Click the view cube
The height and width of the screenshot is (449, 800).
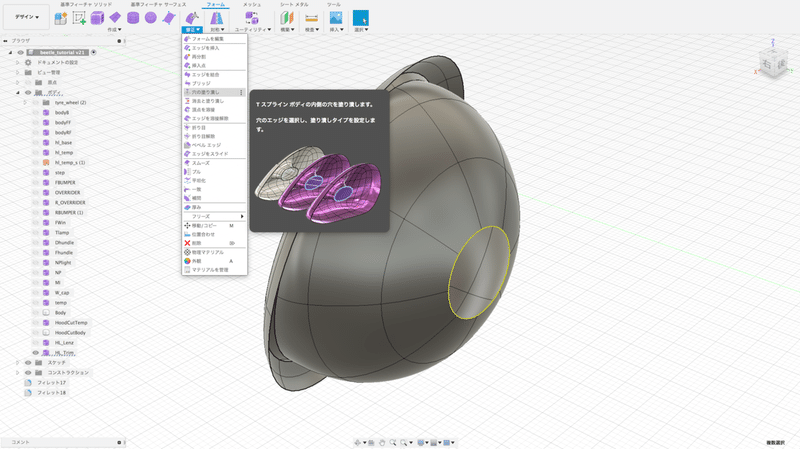click(773, 64)
